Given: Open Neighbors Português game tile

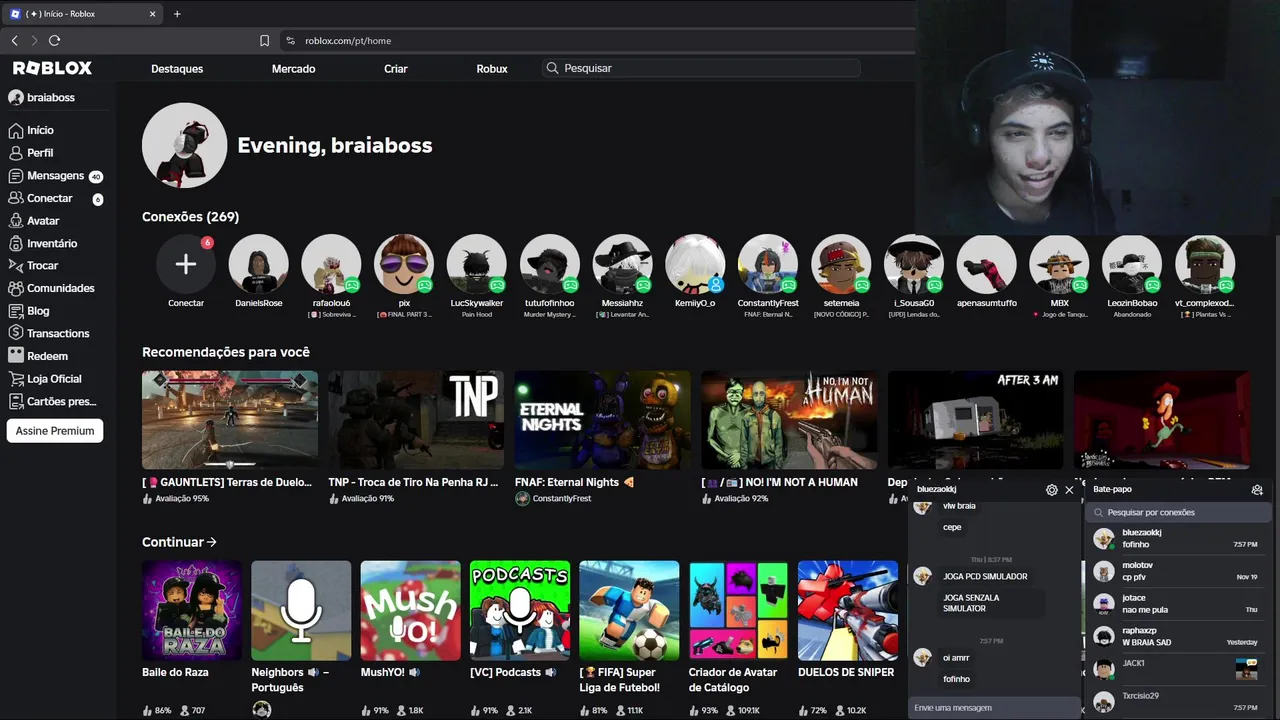Looking at the screenshot, I should (301, 610).
